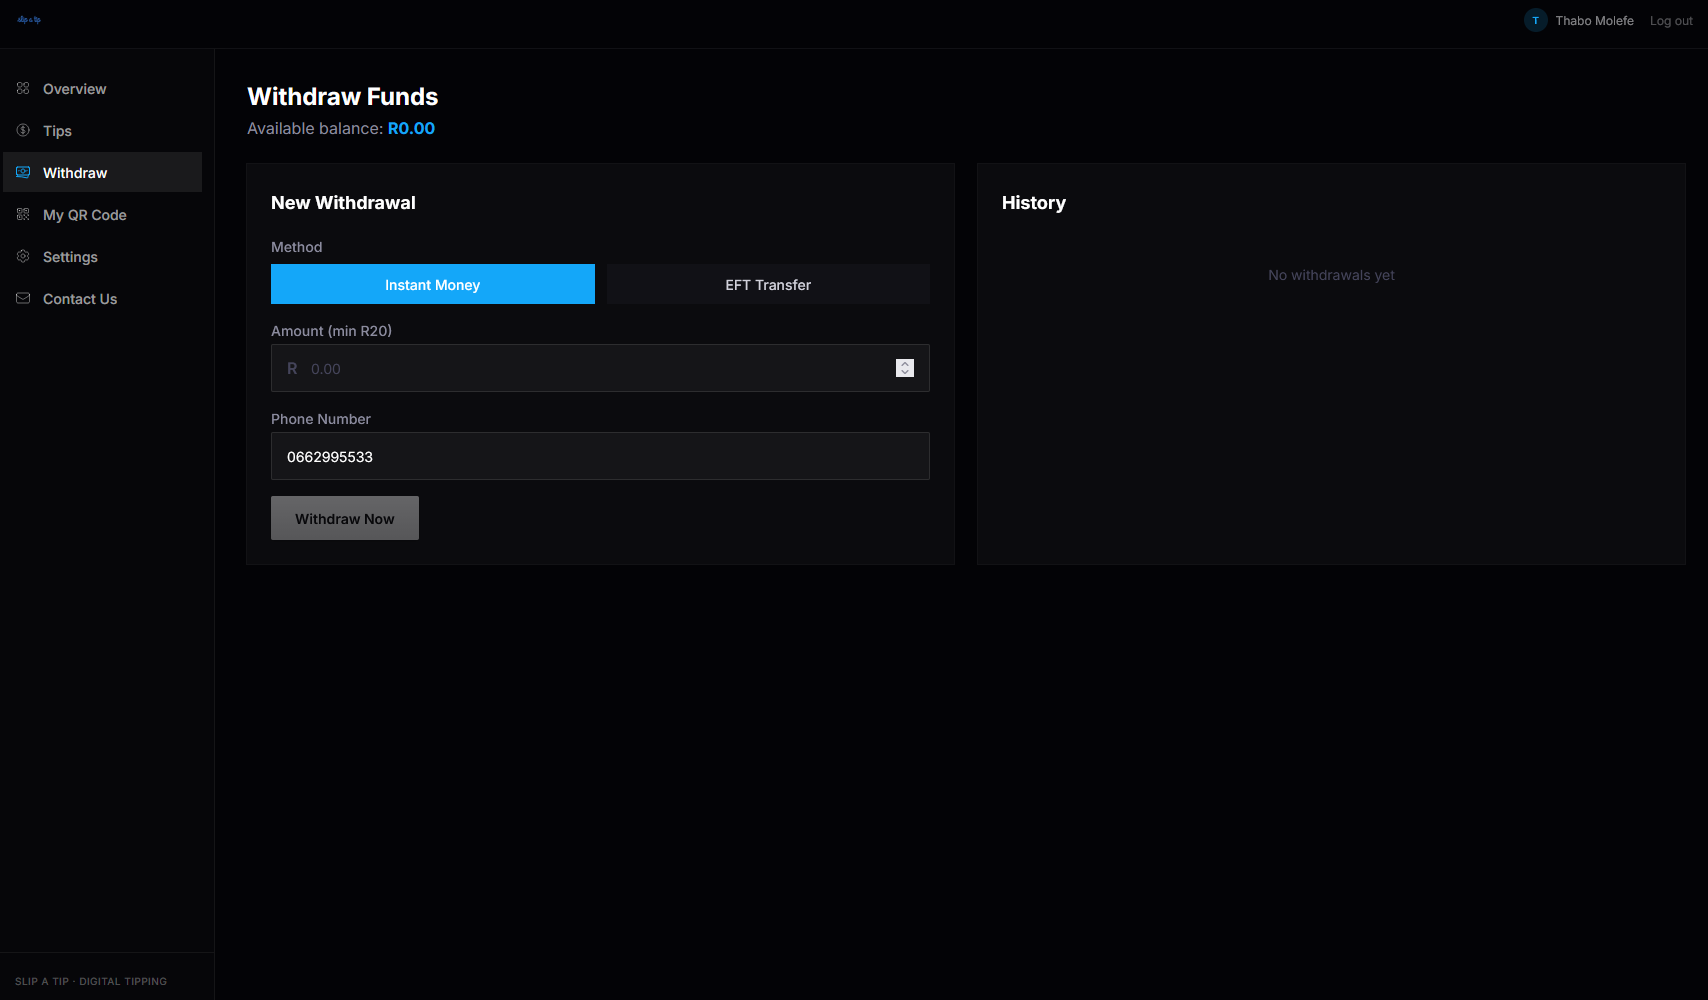Adjust amount using the spinner arrows

click(x=904, y=368)
